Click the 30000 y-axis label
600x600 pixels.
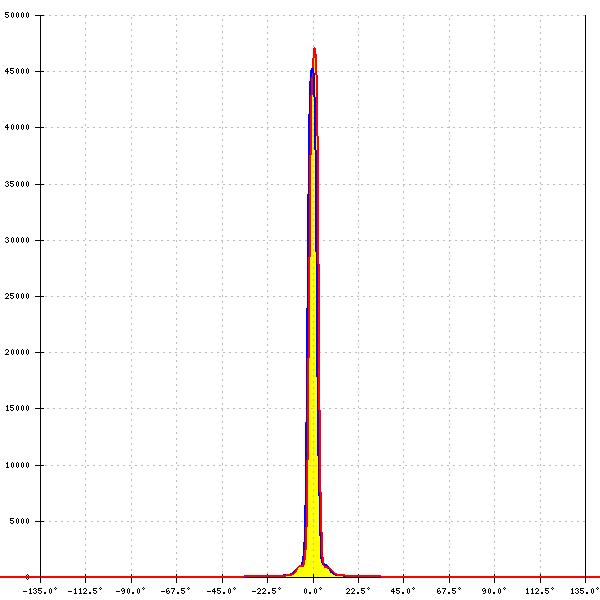coord(17,240)
